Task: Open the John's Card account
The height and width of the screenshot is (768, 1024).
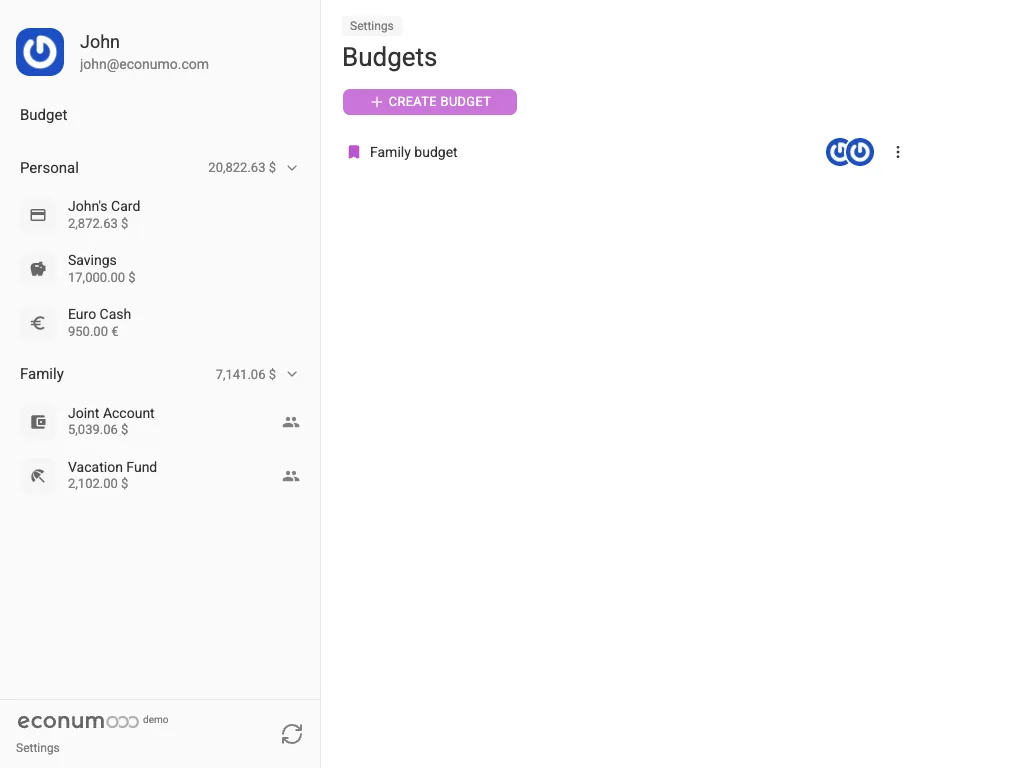Action: (160, 215)
